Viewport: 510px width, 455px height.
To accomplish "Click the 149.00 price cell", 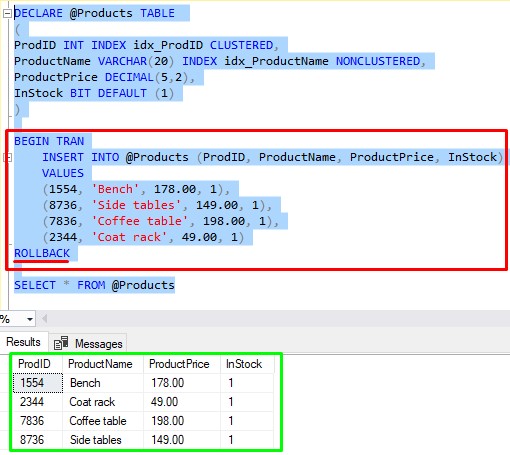I will point(182,440).
